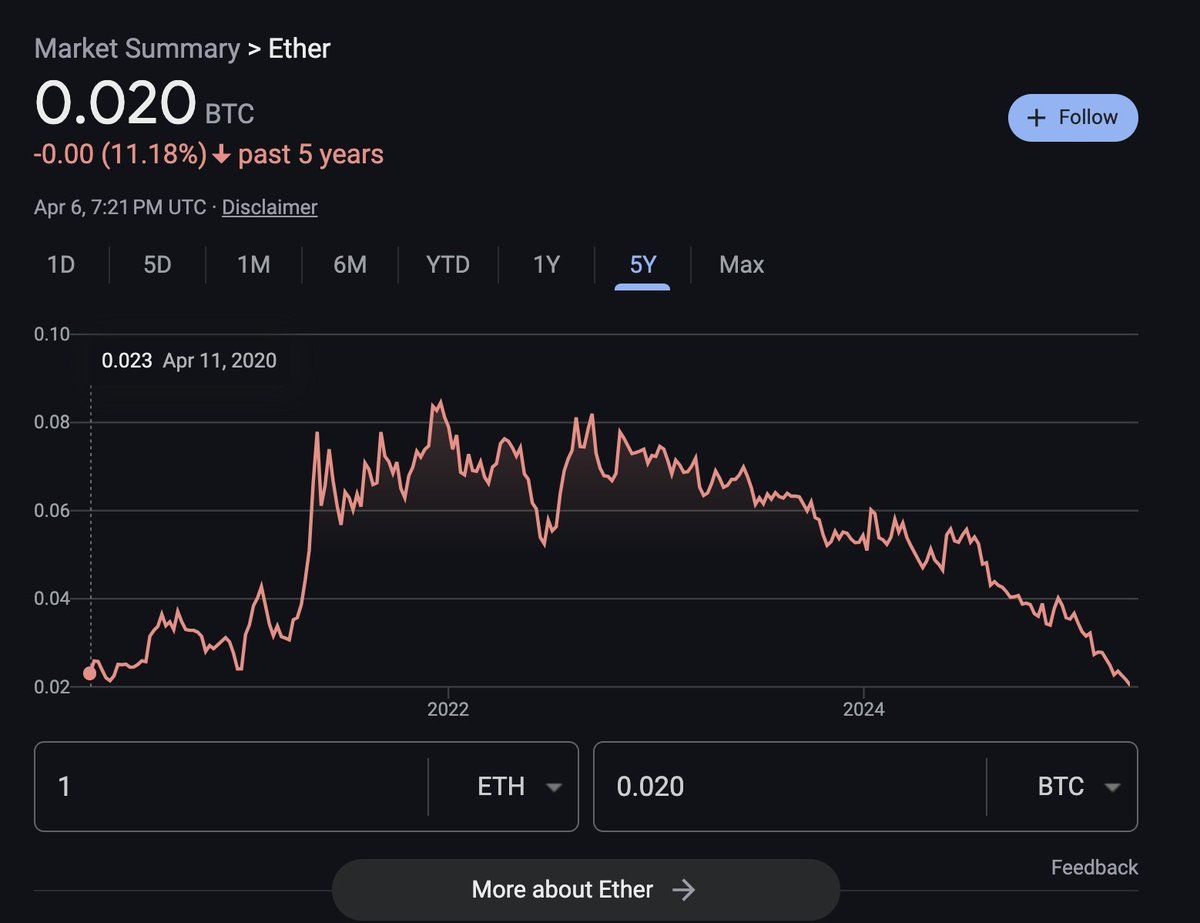Click the BTC amount field showing 0.020

(790, 787)
